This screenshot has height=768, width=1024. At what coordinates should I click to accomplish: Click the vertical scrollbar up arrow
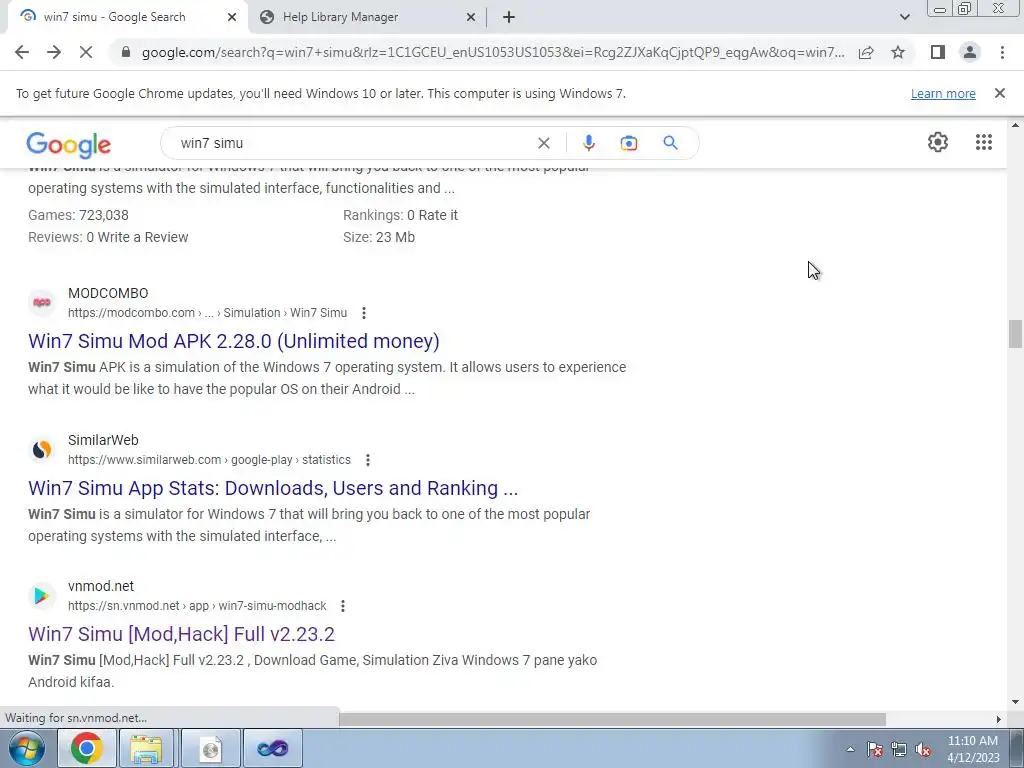pos(1015,125)
